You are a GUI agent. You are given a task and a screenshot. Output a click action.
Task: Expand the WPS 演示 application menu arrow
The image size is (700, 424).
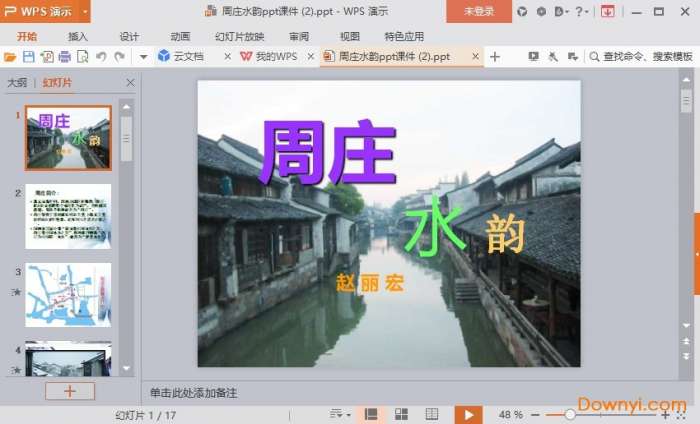(x=84, y=11)
